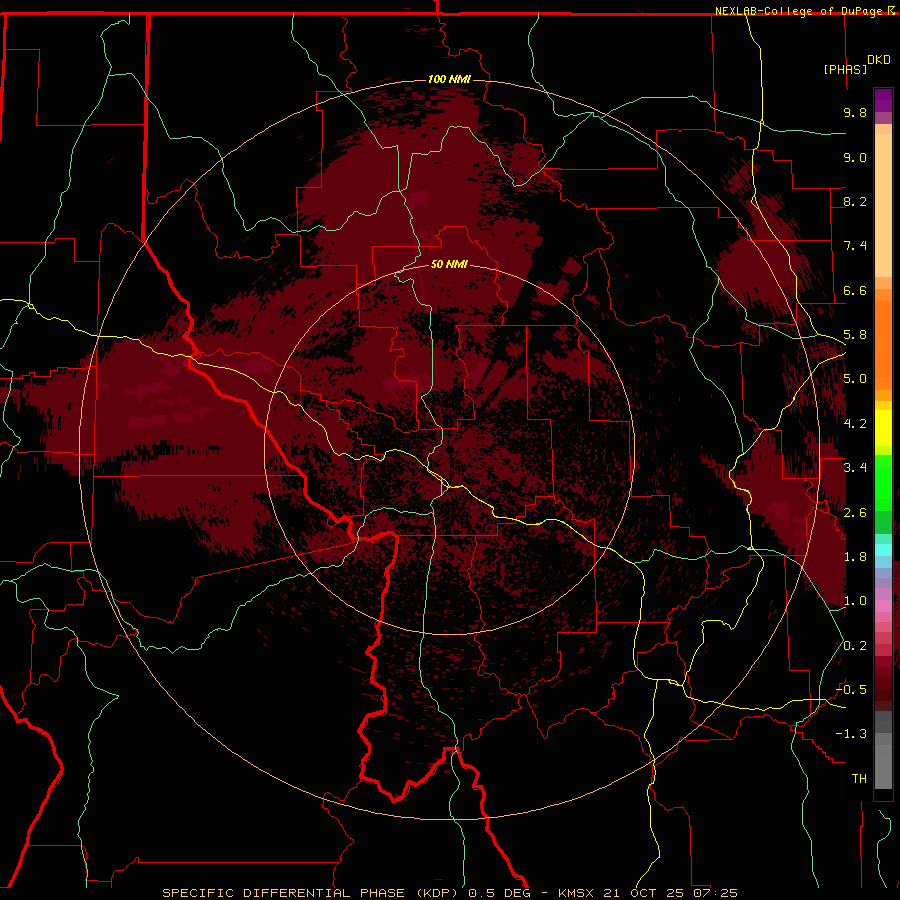Click the 6.6 legend value
The height and width of the screenshot is (900, 900).
855,290
